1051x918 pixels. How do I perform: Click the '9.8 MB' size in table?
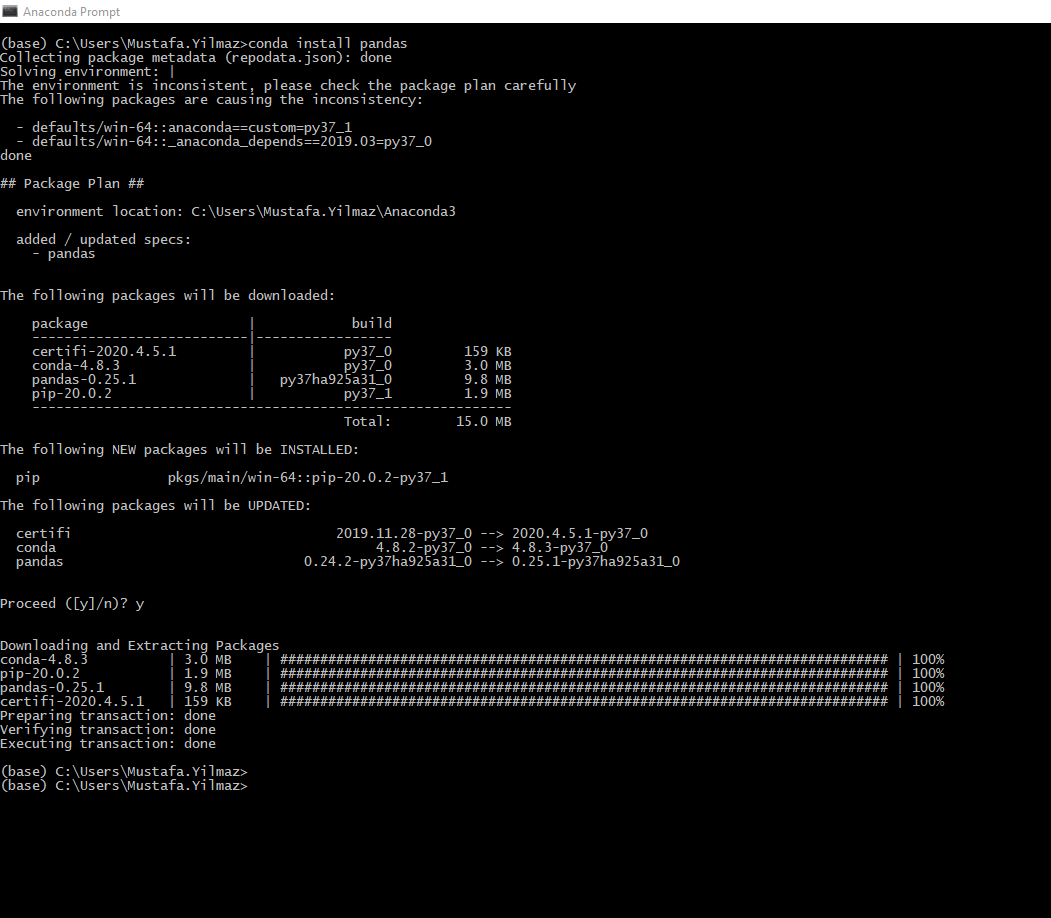coord(487,380)
